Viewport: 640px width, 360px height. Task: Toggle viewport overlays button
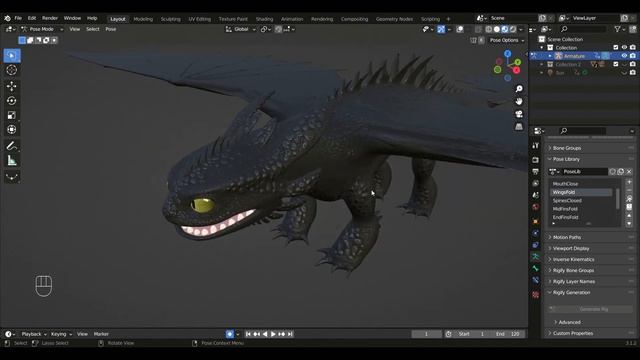click(460, 29)
